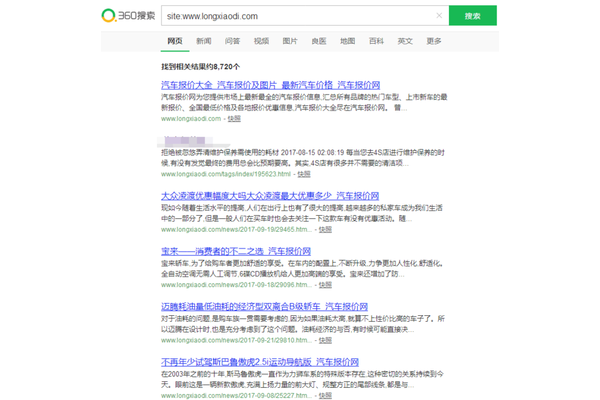The image size is (600, 400).
Task: Select the 视频 tab
Action: click(261, 41)
